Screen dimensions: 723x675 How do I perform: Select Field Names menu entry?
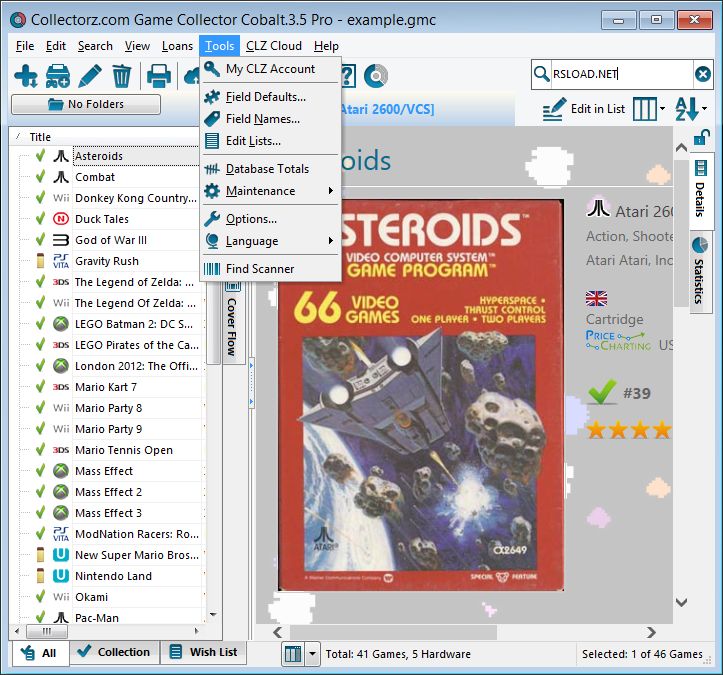tap(270, 119)
